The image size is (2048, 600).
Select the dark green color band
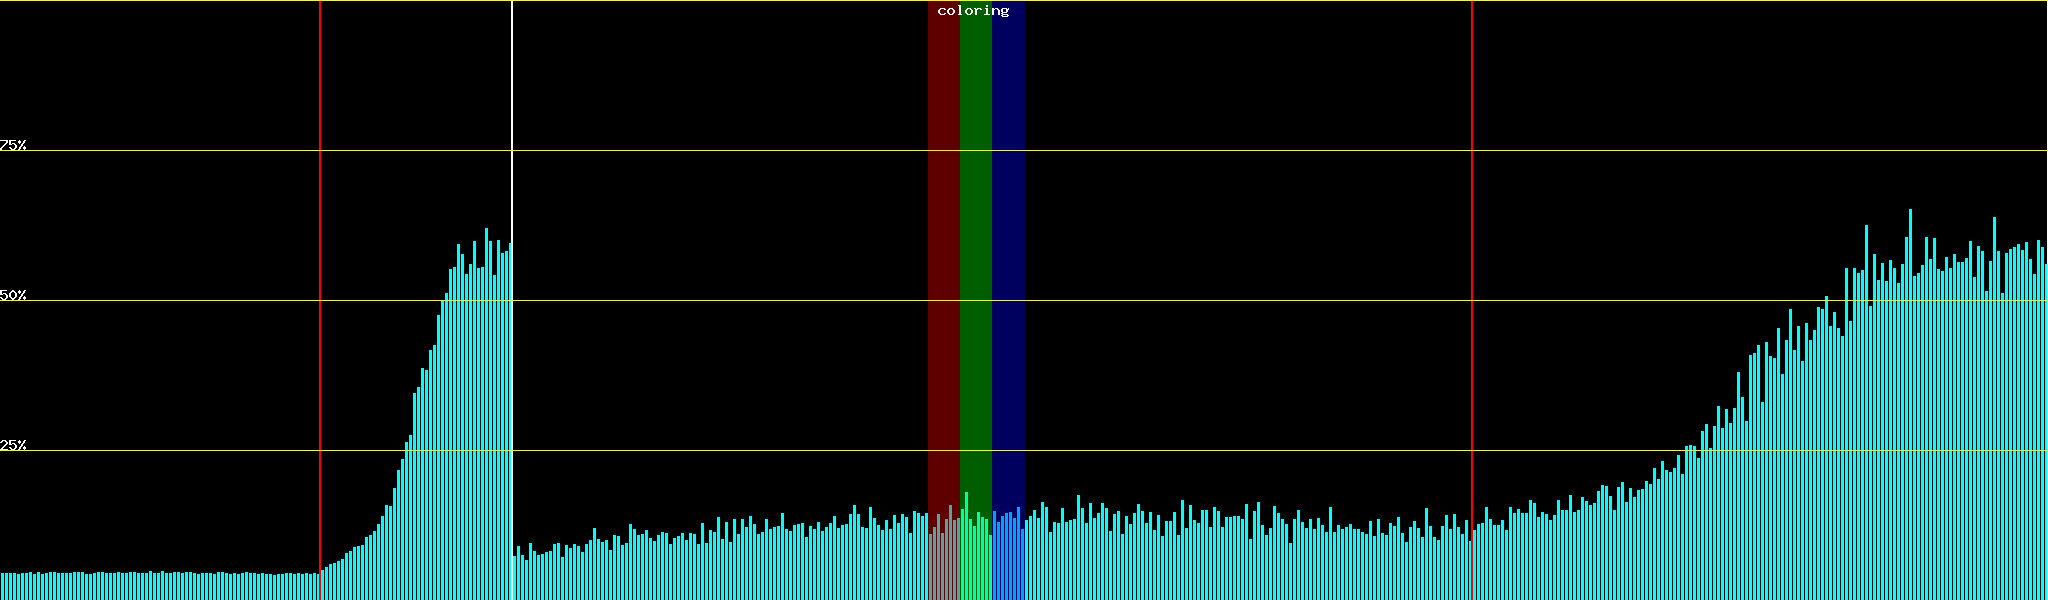point(975,250)
